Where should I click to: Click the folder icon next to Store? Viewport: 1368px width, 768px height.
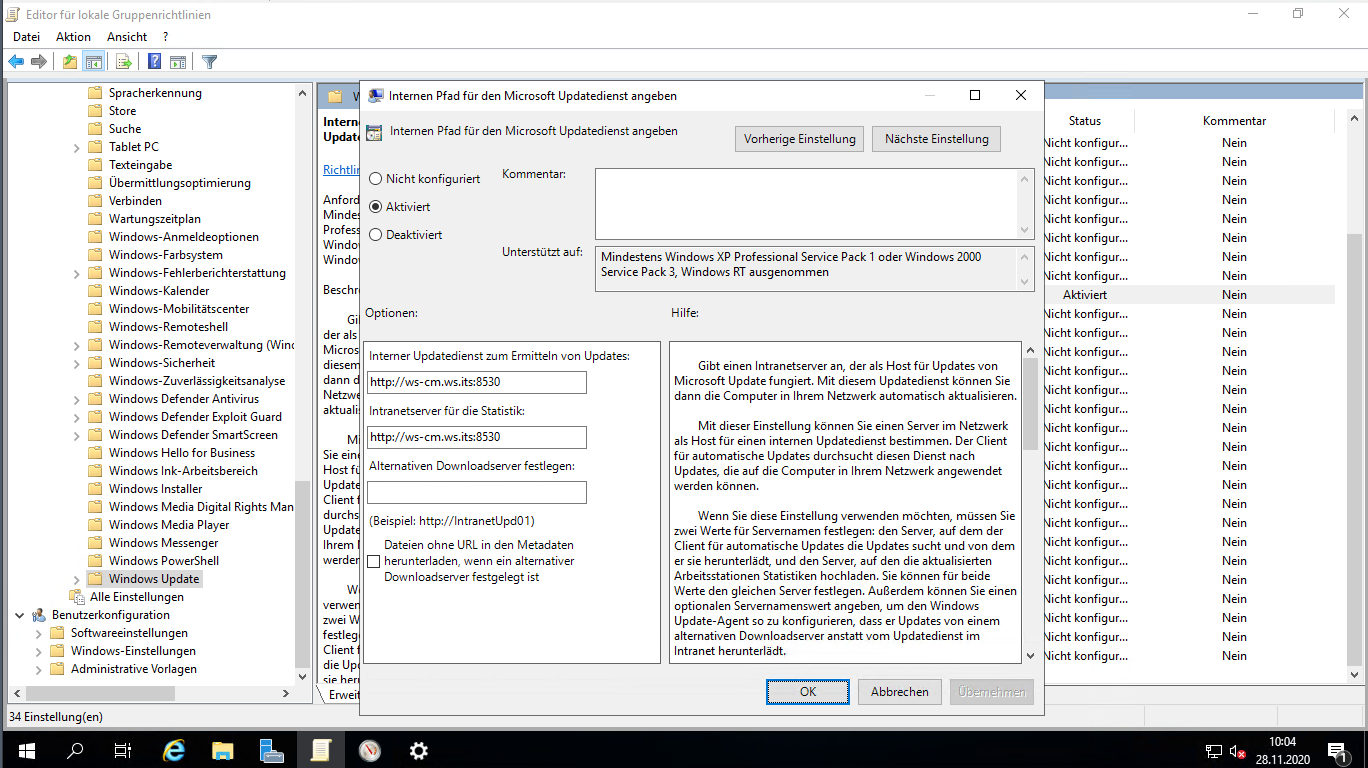pyautogui.click(x=95, y=111)
